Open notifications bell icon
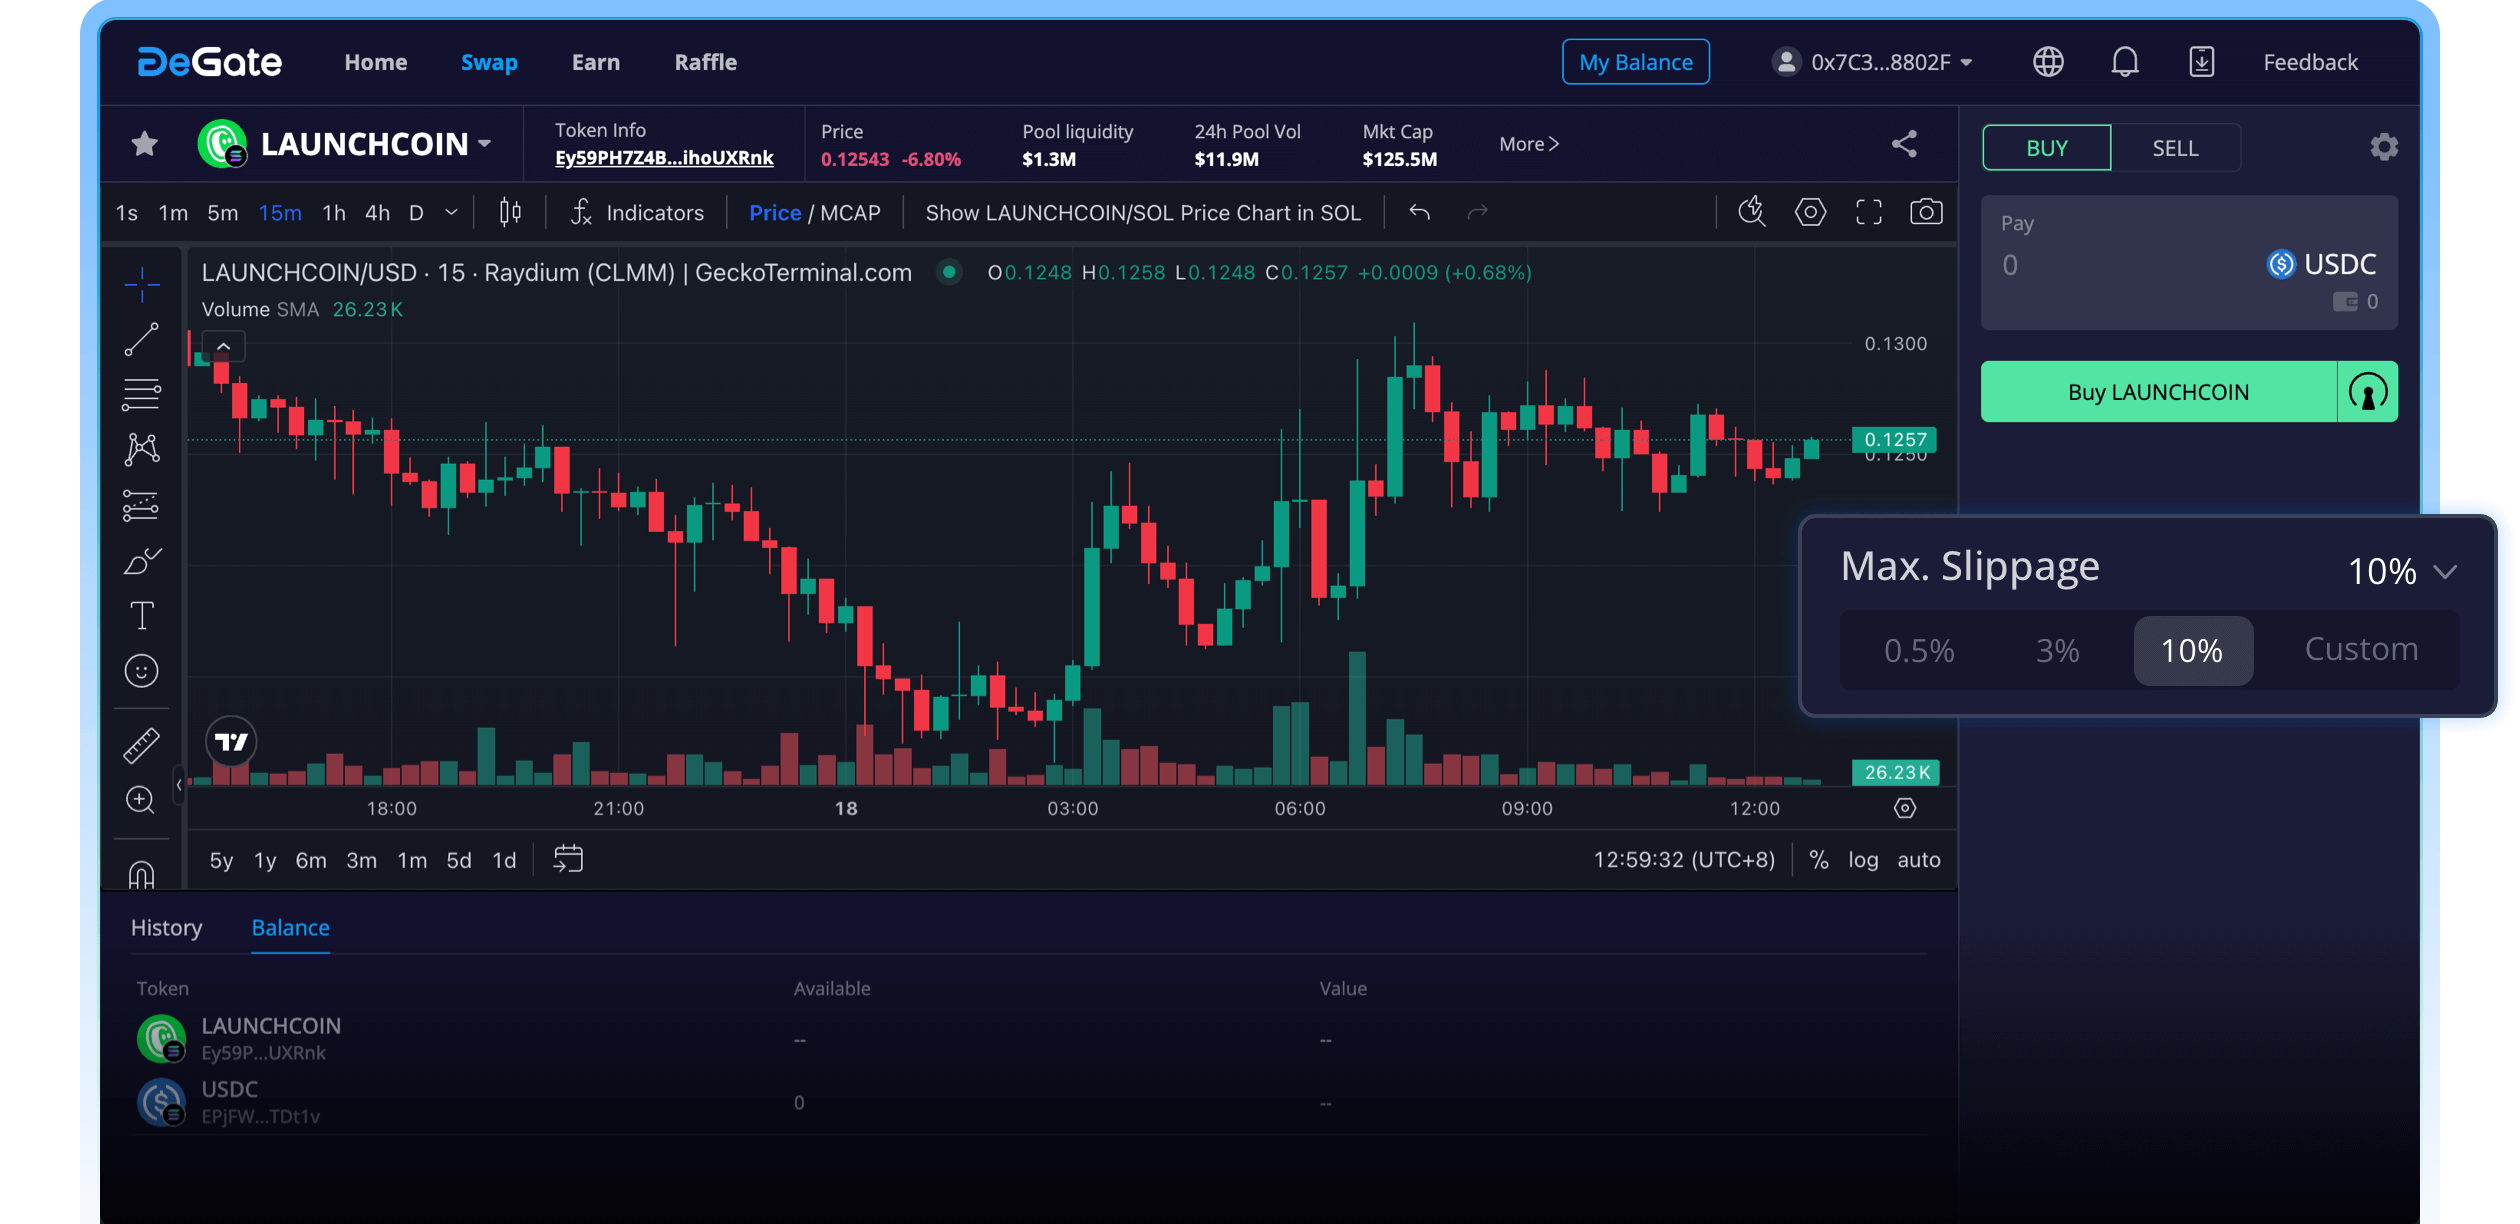Screen dimensions: 2520x1224 tap(2125, 62)
